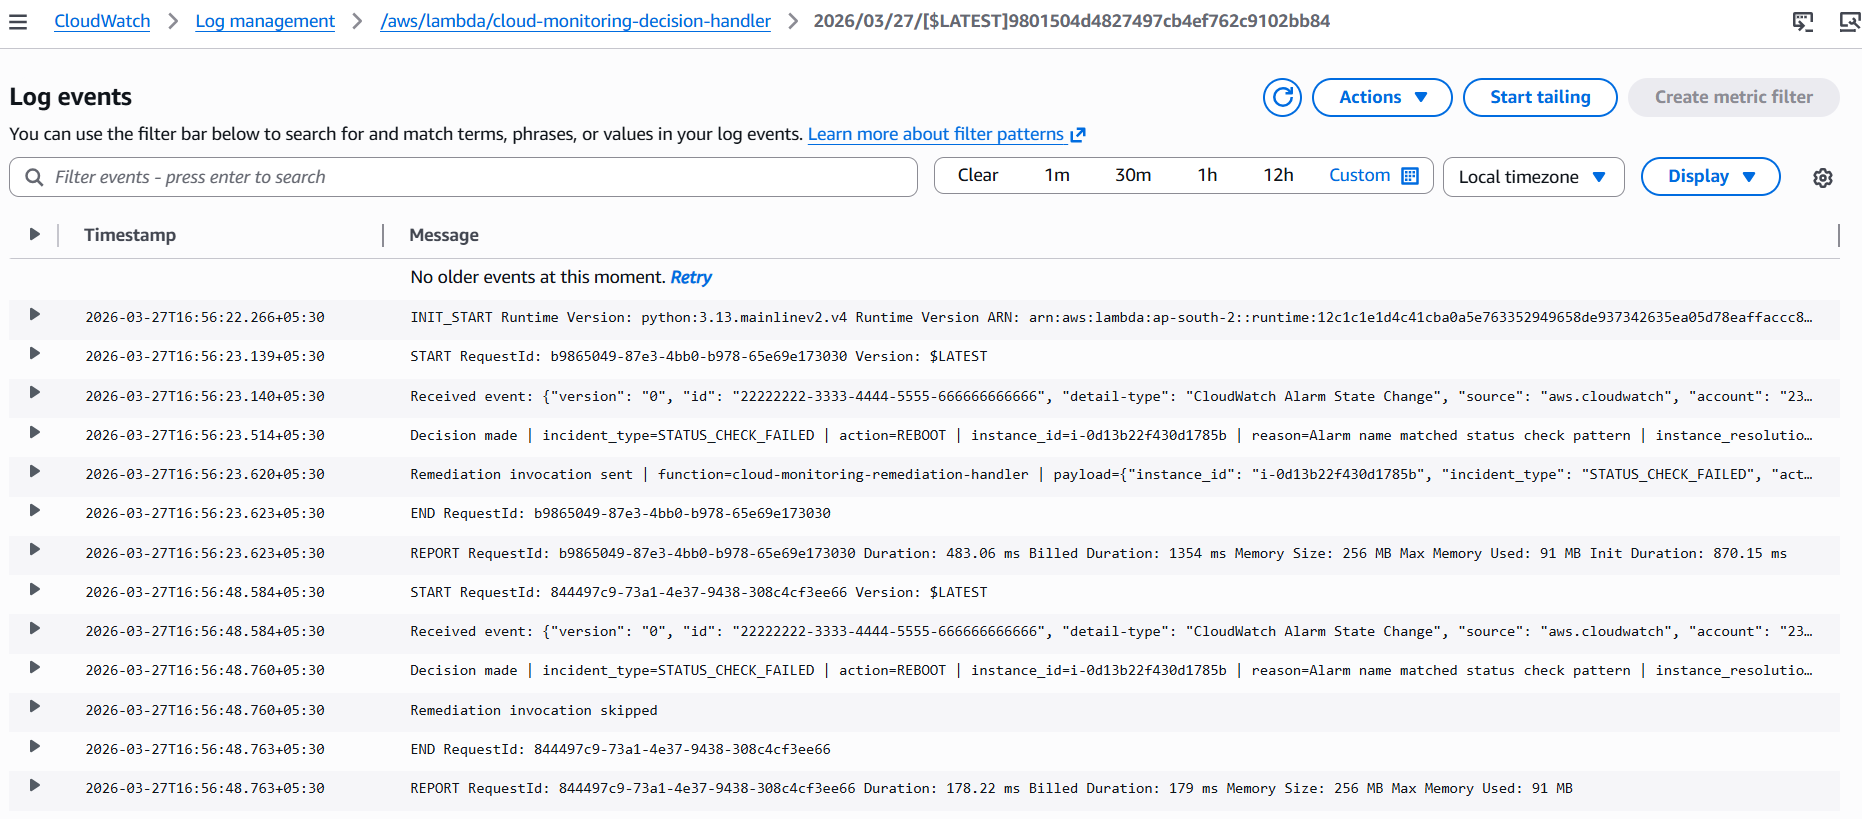Click the Message column header
The width and height of the screenshot is (1862, 819).
[444, 235]
